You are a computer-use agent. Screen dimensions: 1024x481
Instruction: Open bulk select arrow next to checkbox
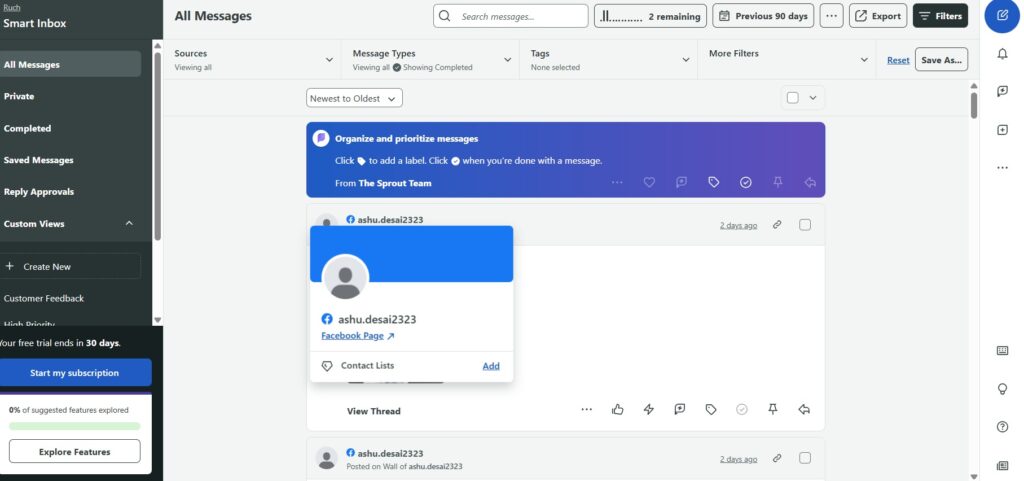pos(813,98)
